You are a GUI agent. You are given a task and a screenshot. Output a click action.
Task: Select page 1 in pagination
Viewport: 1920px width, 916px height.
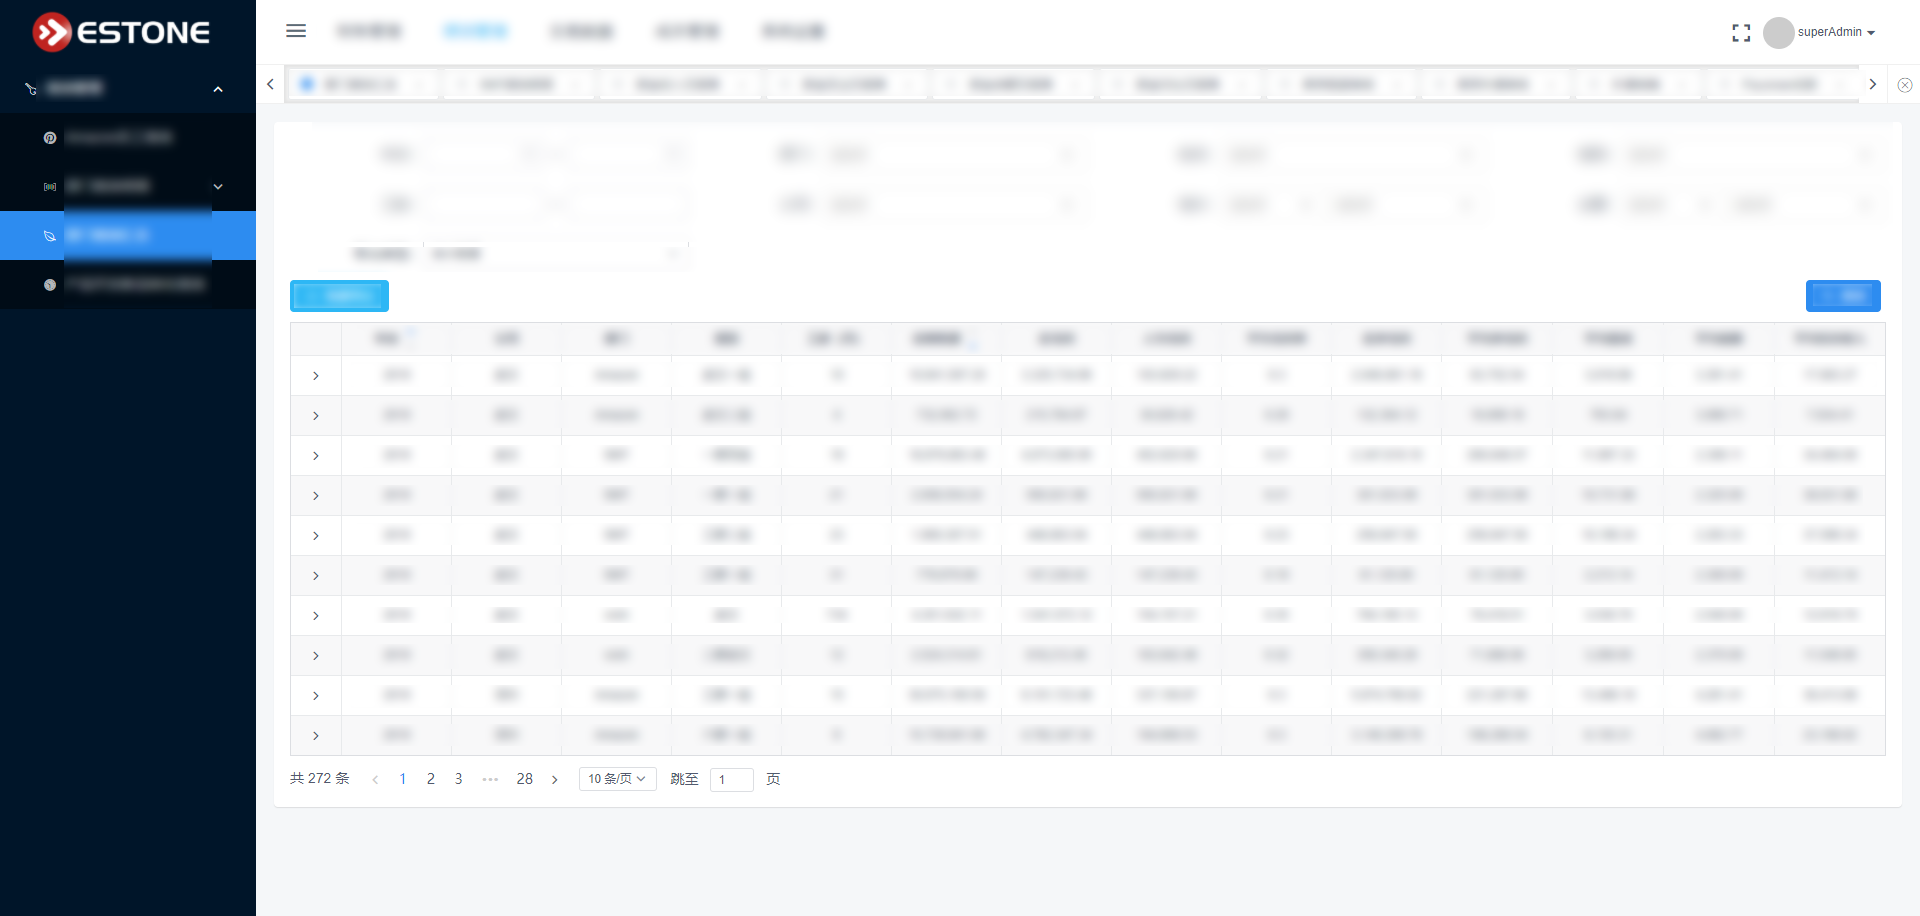click(403, 779)
